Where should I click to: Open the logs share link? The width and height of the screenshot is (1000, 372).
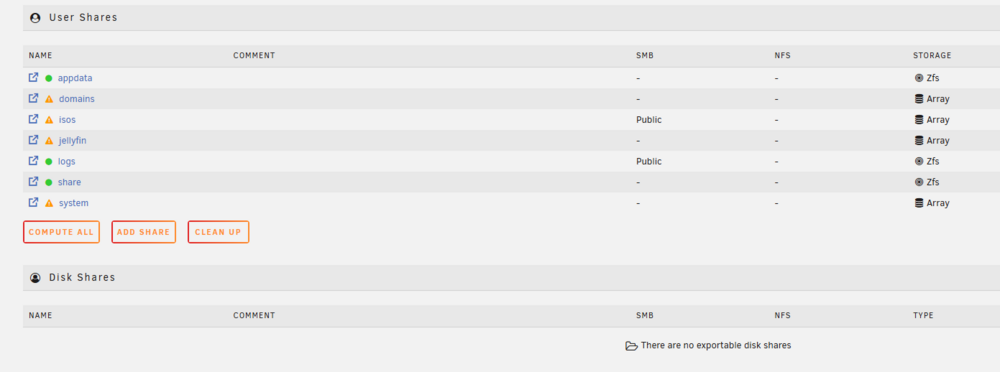pyautogui.click(x=66, y=161)
